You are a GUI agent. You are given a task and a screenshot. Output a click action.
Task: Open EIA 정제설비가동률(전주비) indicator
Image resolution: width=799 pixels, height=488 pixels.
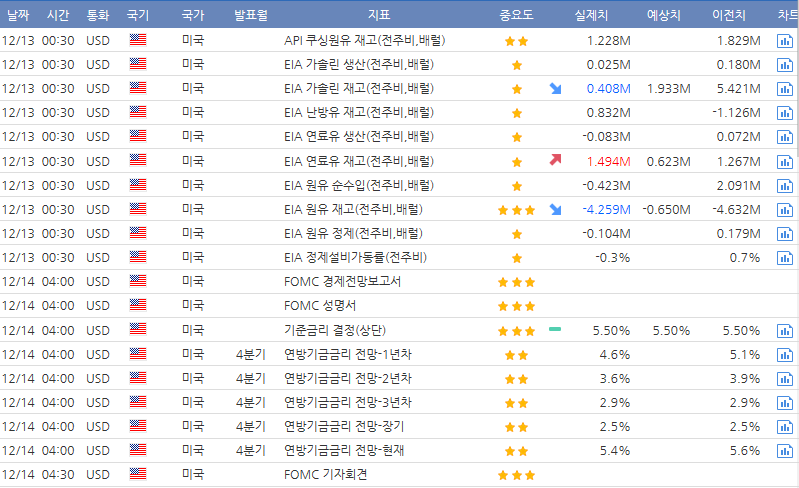click(x=355, y=258)
